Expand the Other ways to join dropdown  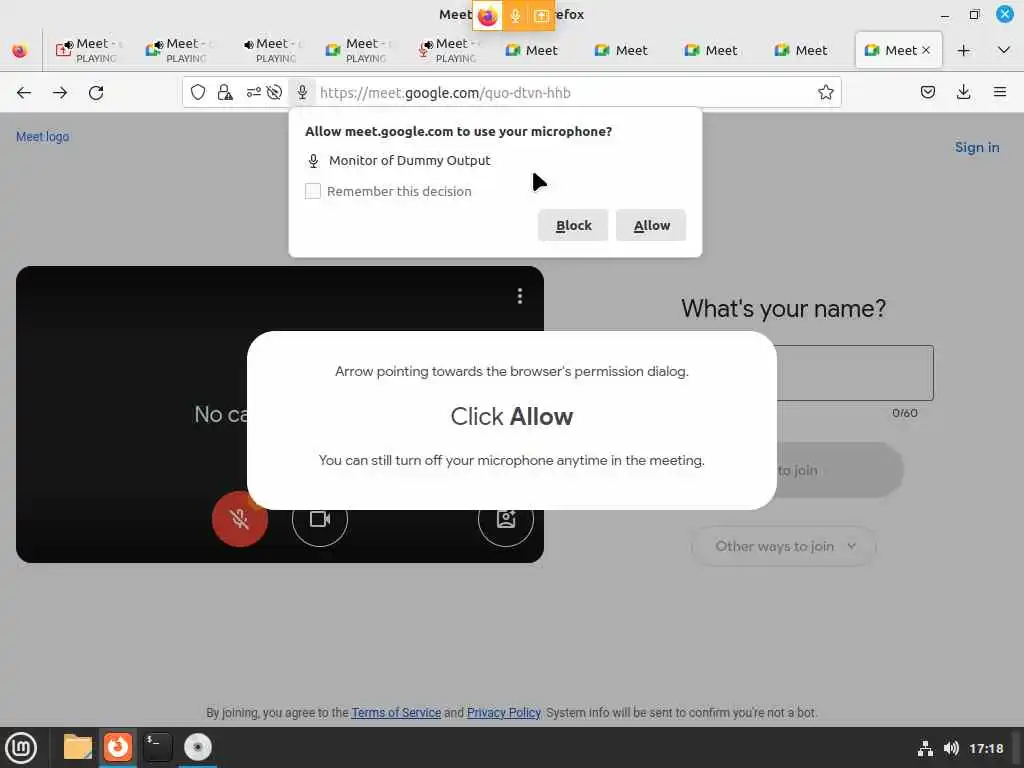[784, 546]
